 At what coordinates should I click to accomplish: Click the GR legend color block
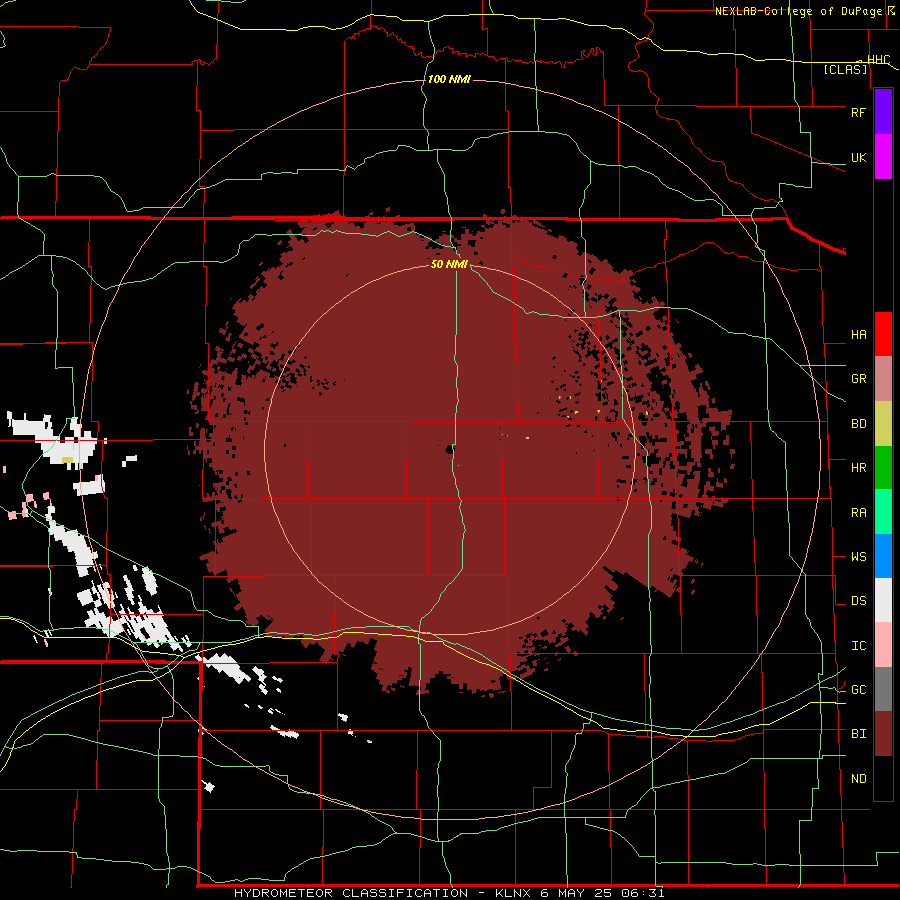883,378
